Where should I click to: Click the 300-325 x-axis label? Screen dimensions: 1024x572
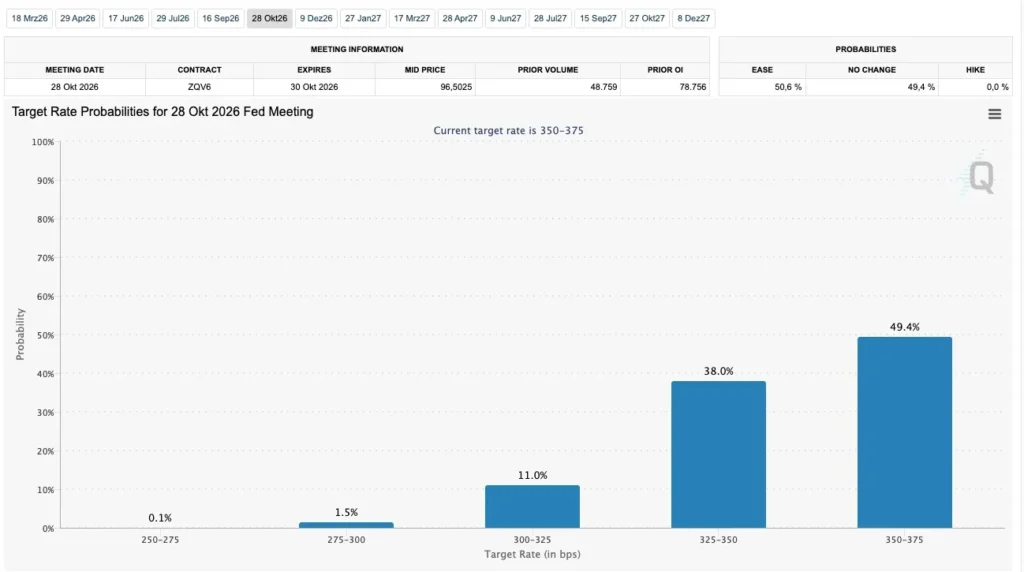(532, 540)
